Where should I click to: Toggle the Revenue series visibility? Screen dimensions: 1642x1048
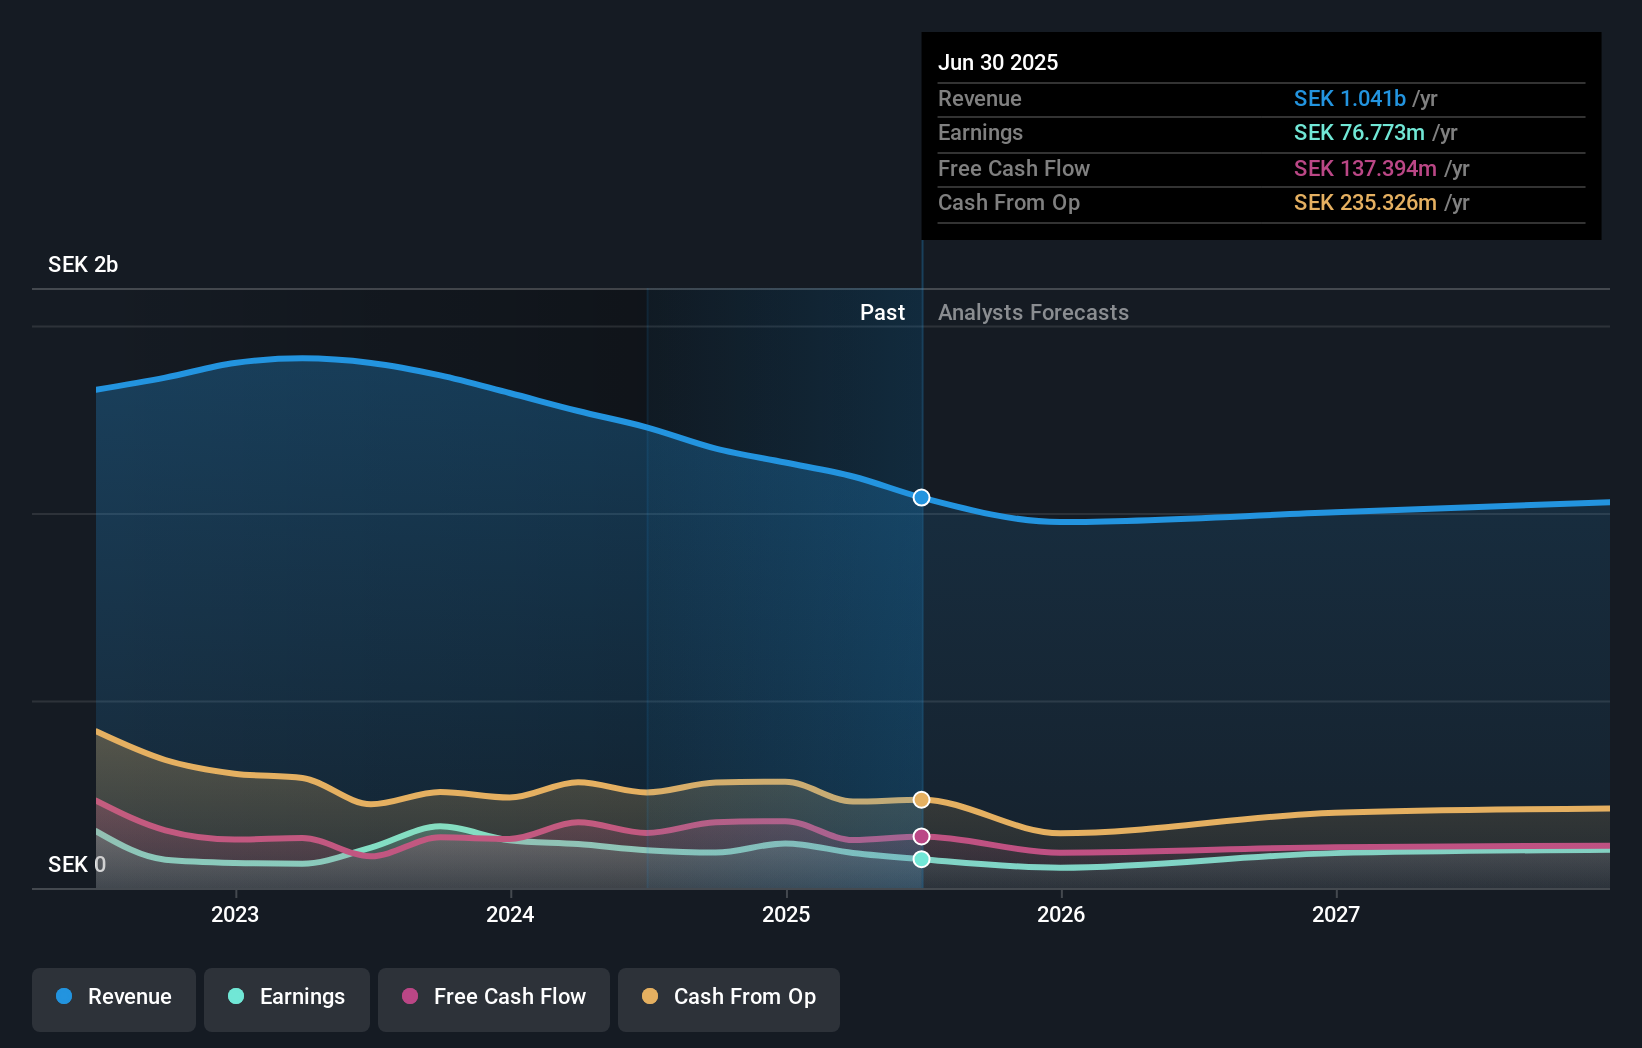pos(113,998)
